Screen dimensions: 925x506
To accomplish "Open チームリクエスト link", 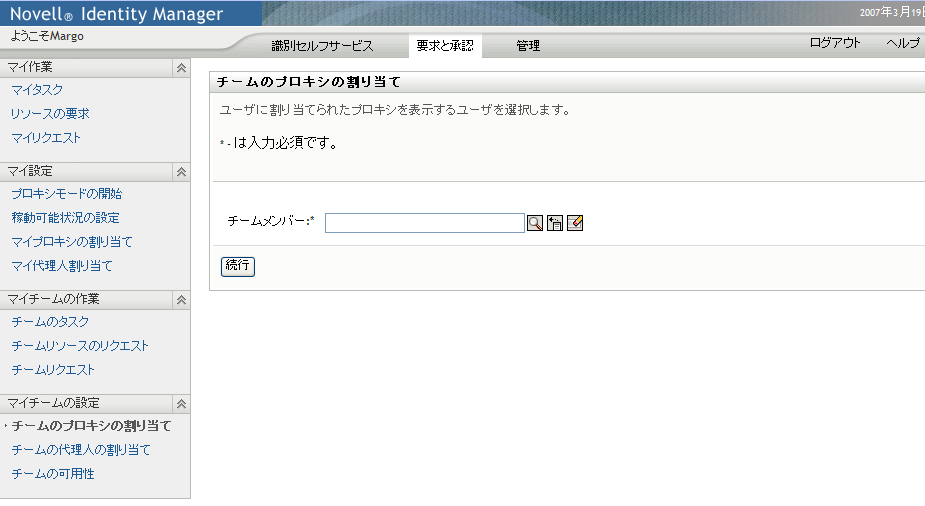I will point(53,370).
